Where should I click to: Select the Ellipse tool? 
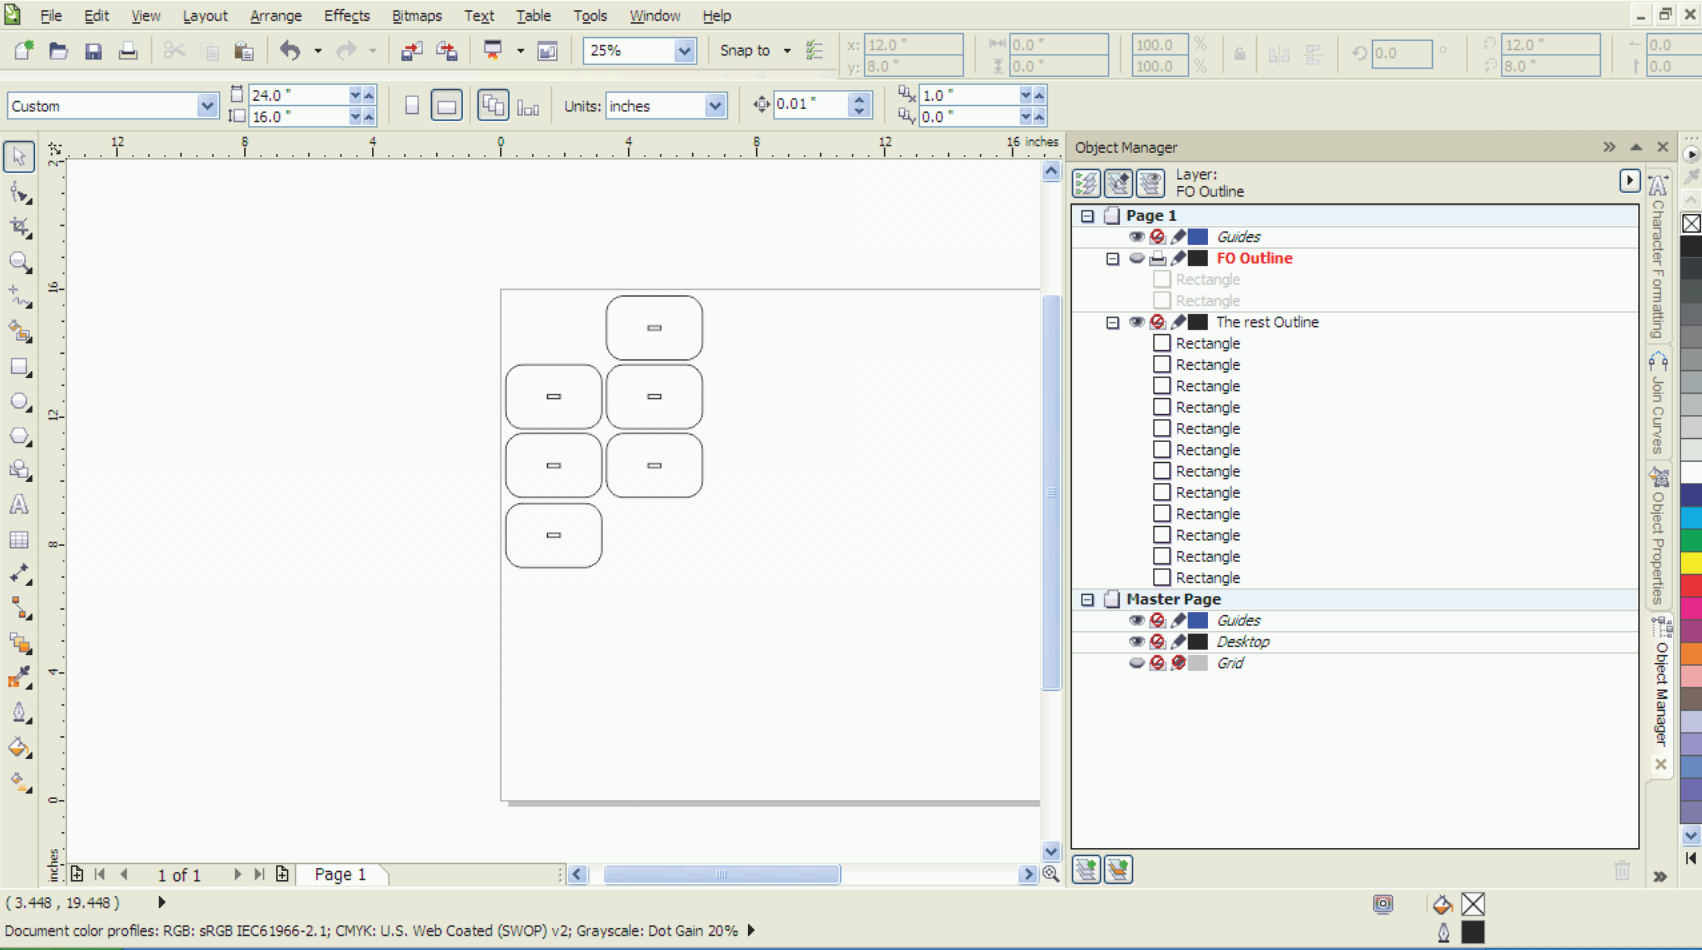(x=19, y=402)
